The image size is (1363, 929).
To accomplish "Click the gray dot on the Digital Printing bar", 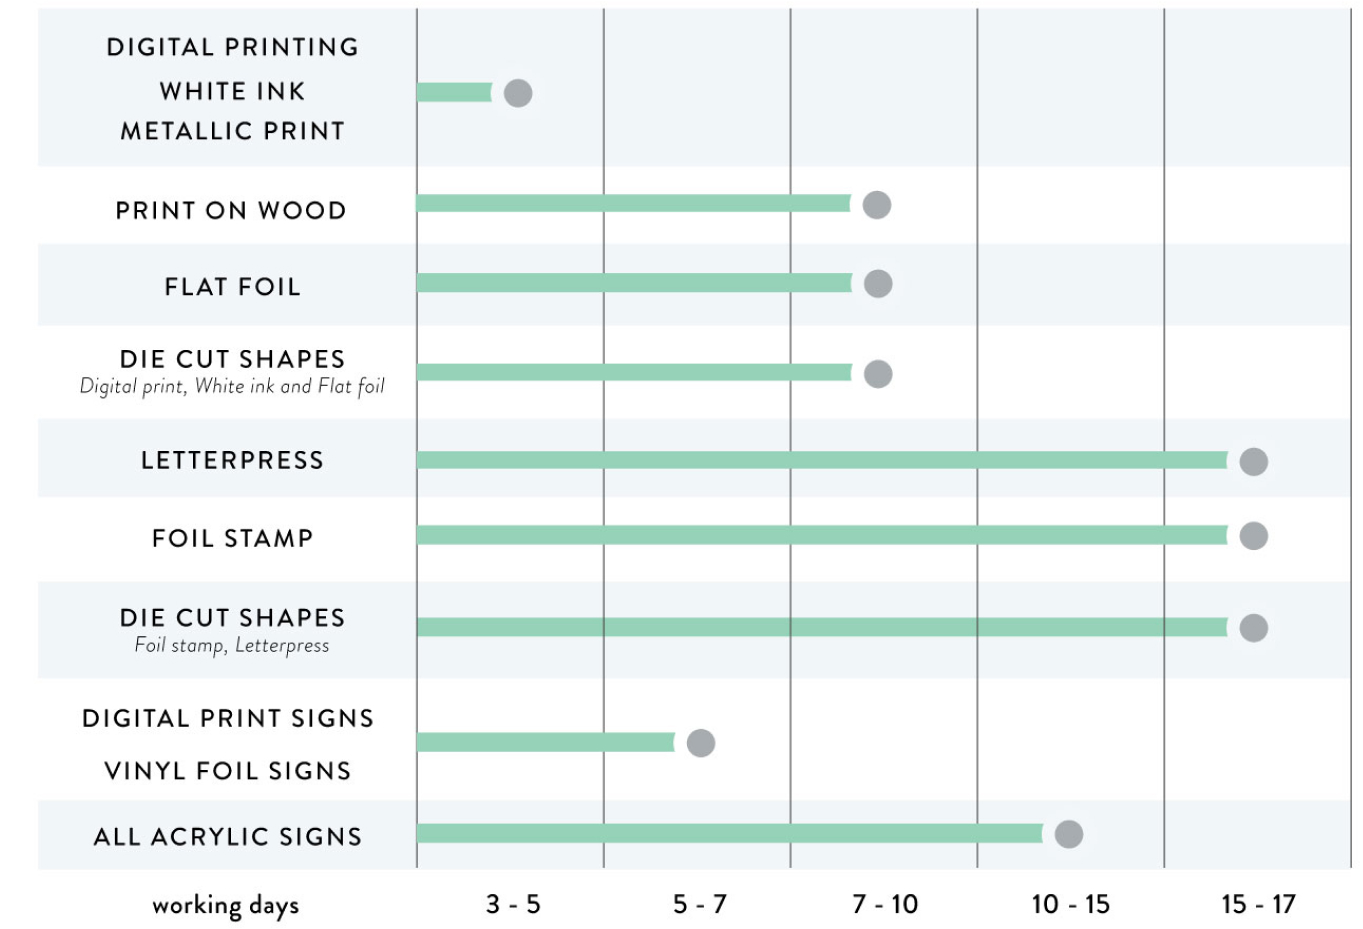I will tap(518, 93).
